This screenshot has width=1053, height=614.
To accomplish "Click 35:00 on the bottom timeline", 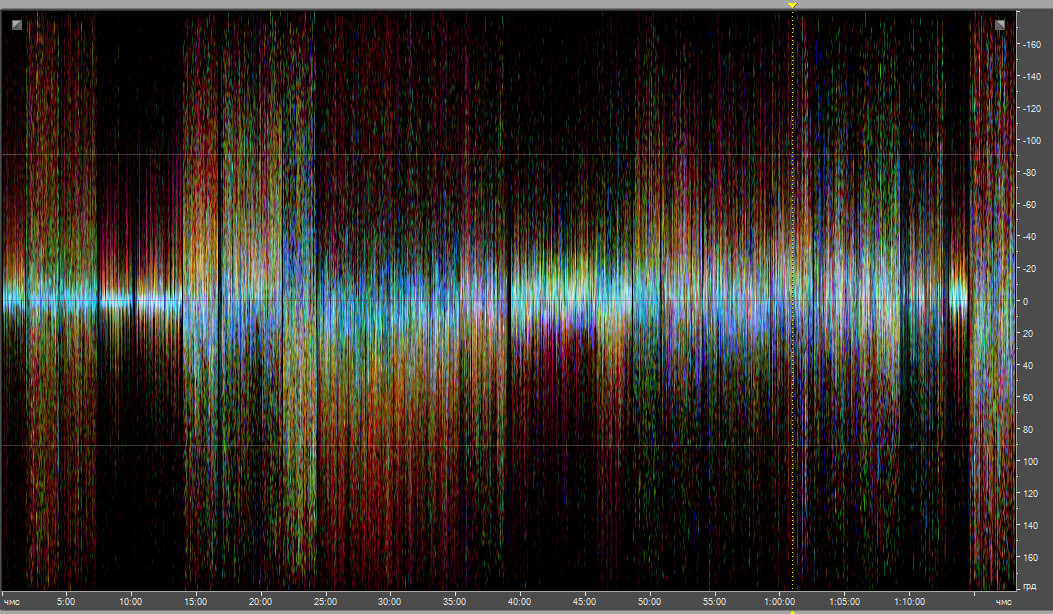I will (x=454, y=602).
